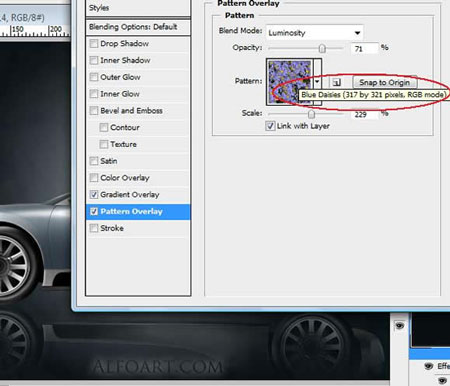Screen dimensions: 450x386
Task: Click the Scale value field showing 229
Action: click(x=365, y=115)
